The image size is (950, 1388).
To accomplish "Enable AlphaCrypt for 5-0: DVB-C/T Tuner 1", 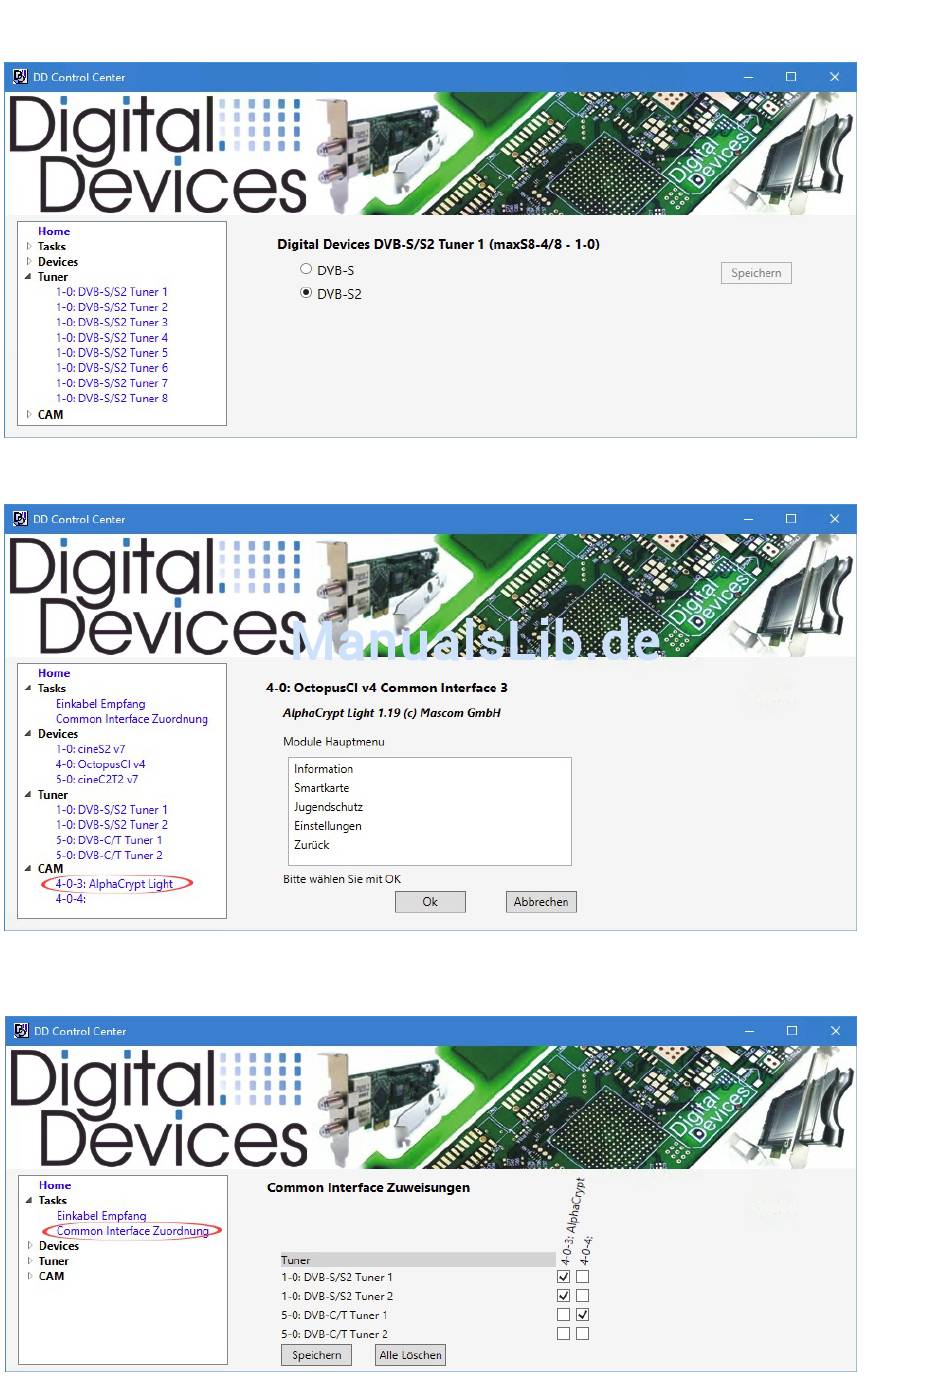I will click(x=563, y=1315).
